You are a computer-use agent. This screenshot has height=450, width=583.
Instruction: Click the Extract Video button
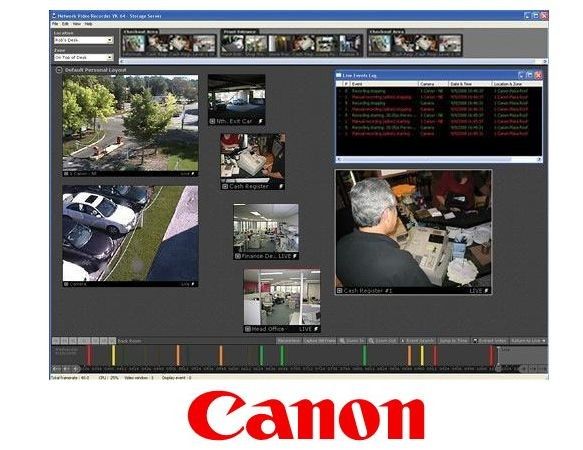(x=489, y=341)
